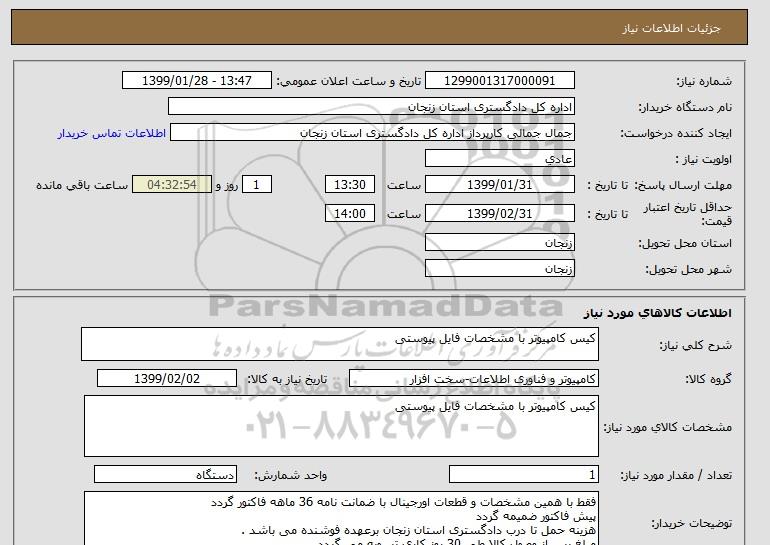Select the delivery city field زنجان
The image size is (770, 545).
coord(499,269)
